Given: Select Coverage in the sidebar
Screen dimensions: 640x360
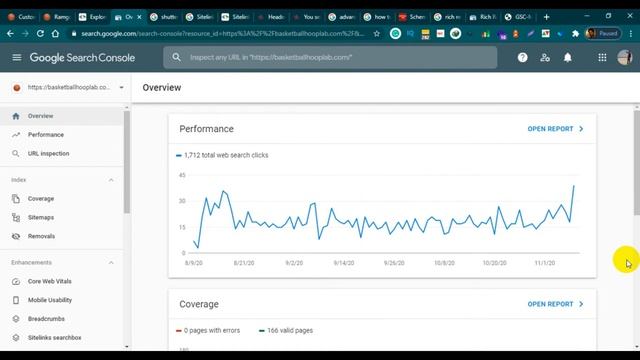Looking at the screenshot, I should coord(62,199).
